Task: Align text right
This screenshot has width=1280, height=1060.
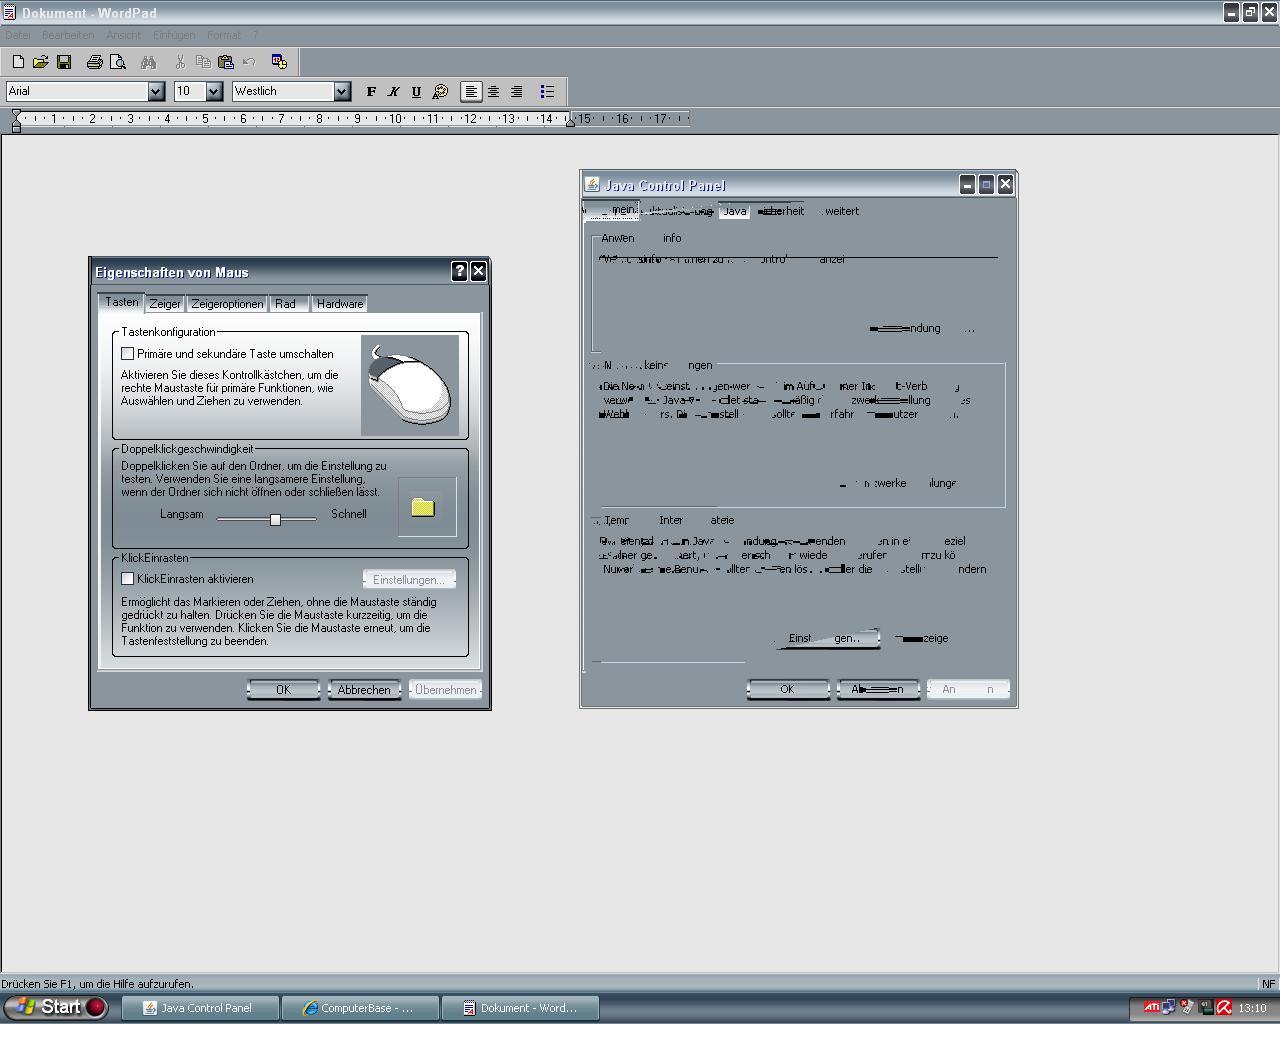Action: tap(517, 91)
